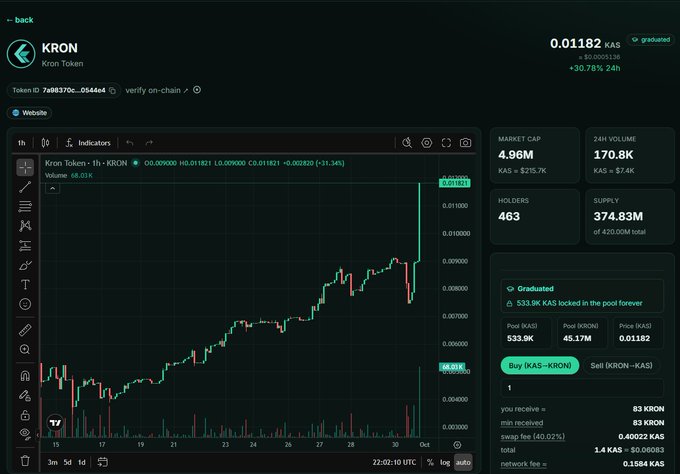Toggle hide all drawings eye icon
Image resolution: width=680 pixels, height=474 pixels.
[25, 434]
